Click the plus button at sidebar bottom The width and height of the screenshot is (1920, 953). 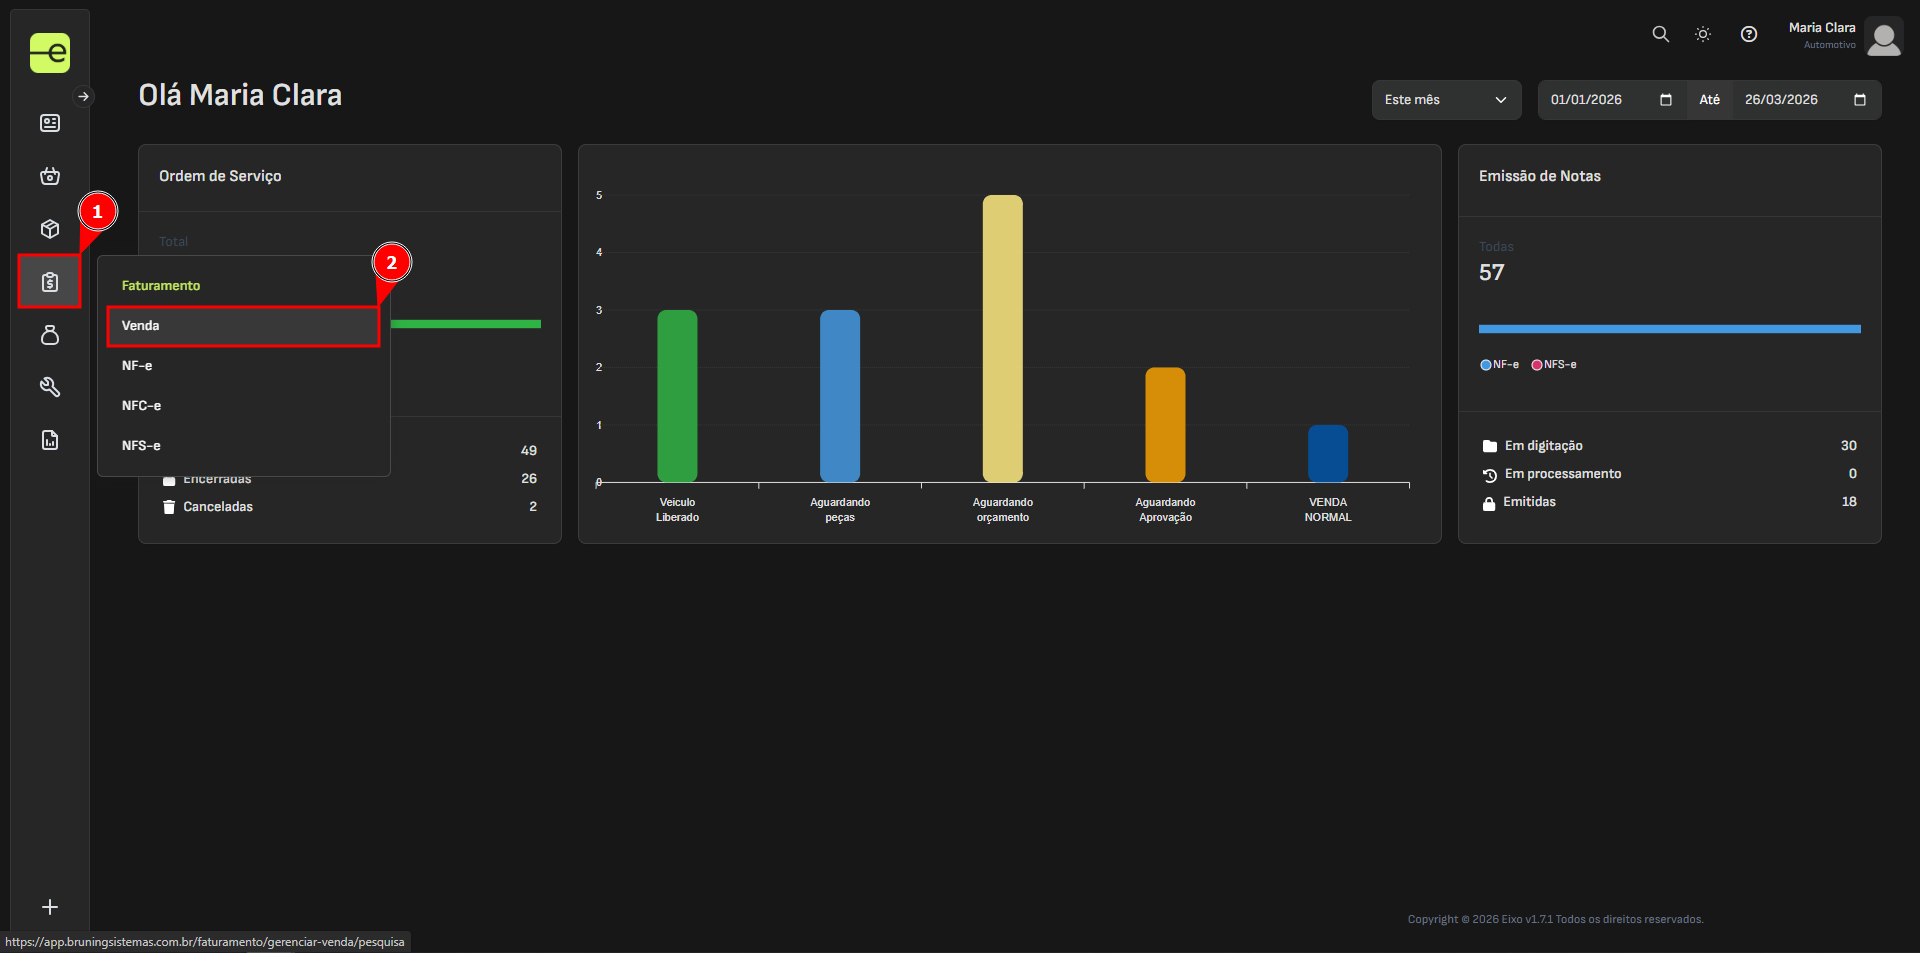[x=50, y=907]
